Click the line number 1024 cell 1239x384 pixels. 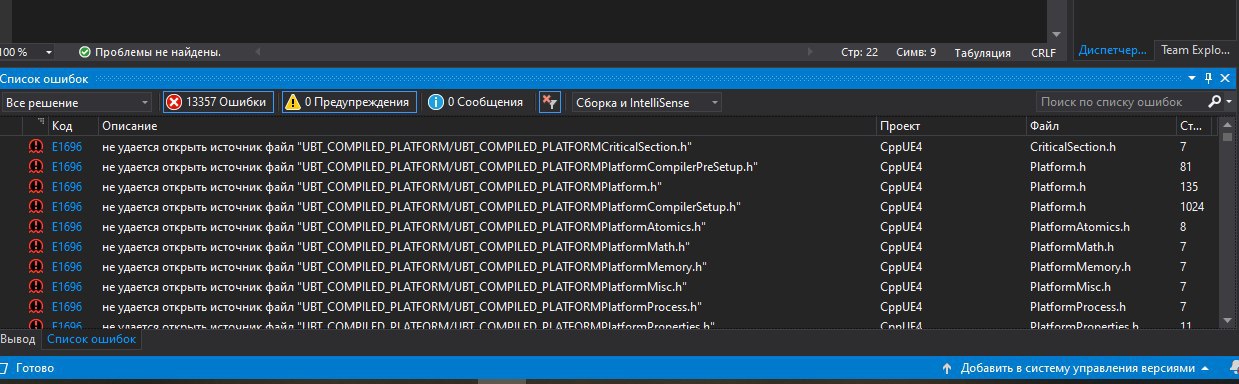point(1192,207)
